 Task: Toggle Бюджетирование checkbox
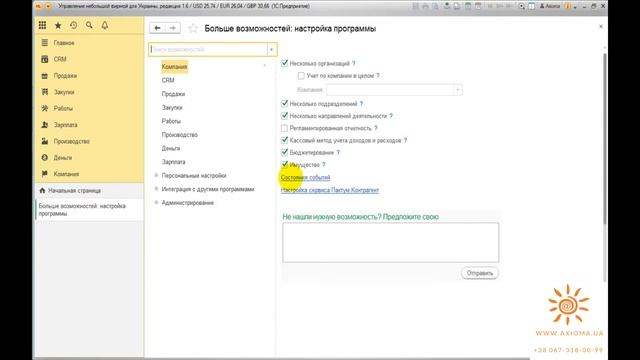pos(284,152)
